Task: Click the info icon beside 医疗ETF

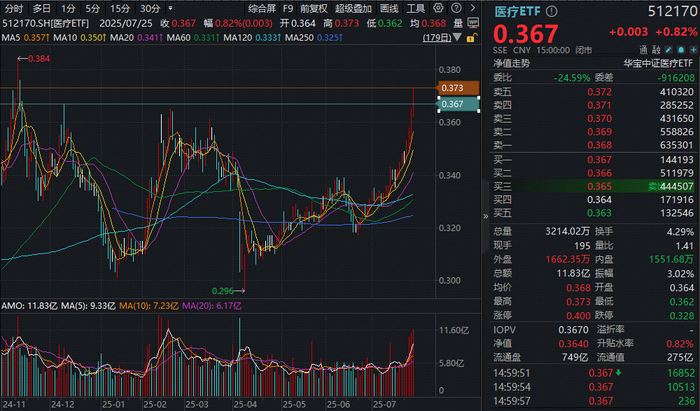Action: pyautogui.click(x=551, y=11)
